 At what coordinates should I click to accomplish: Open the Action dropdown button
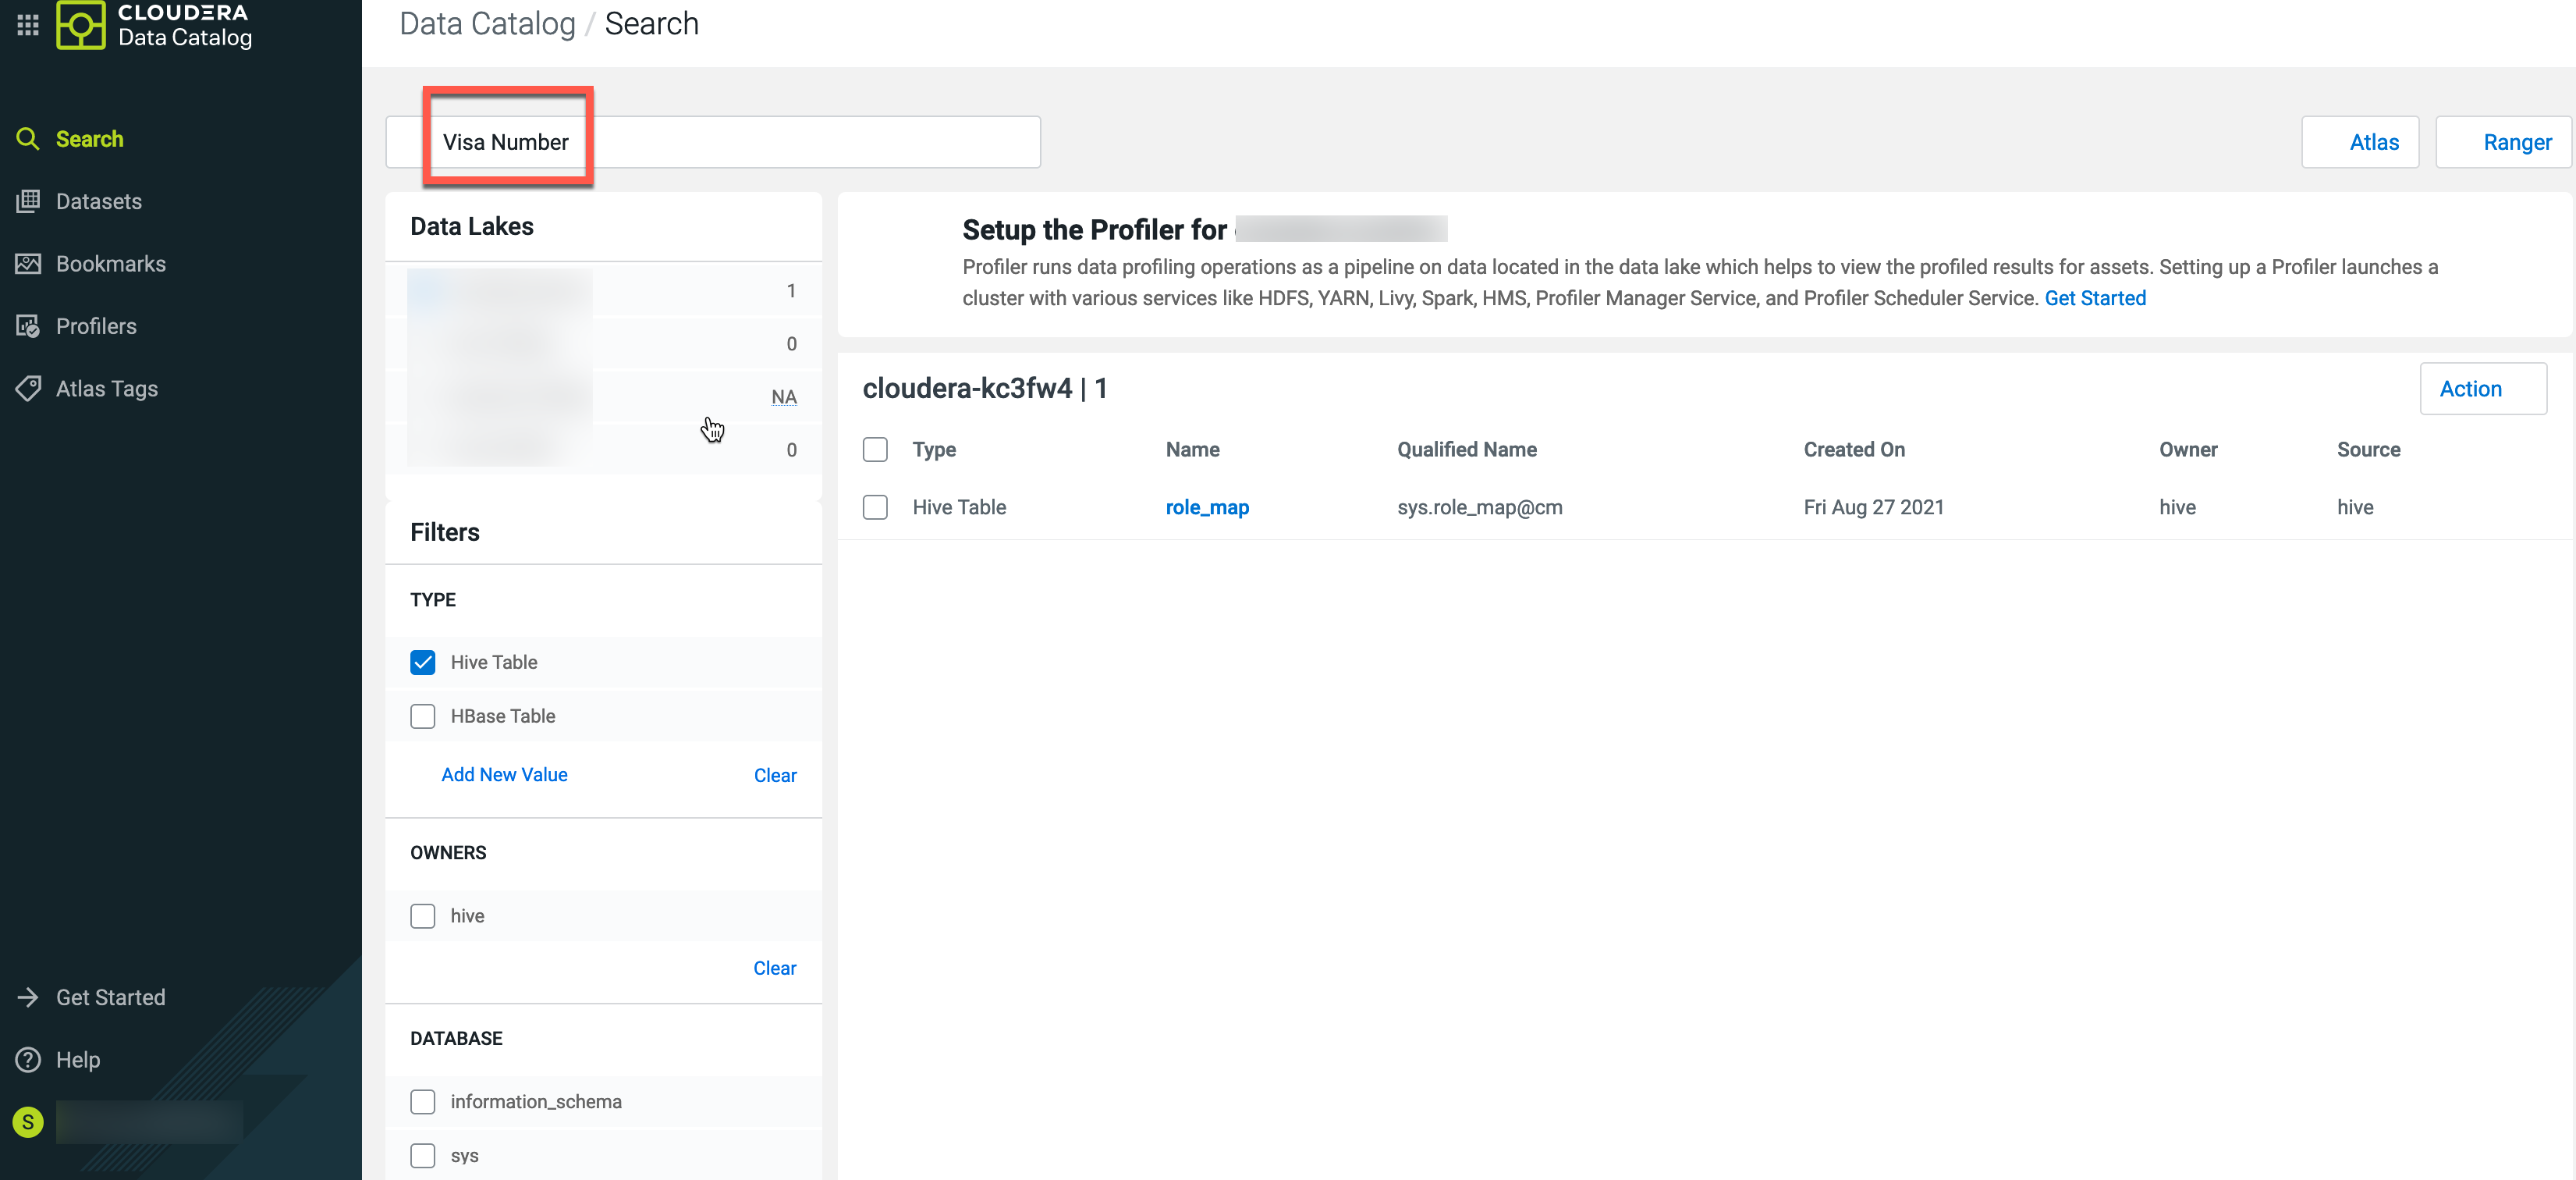(x=2482, y=389)
